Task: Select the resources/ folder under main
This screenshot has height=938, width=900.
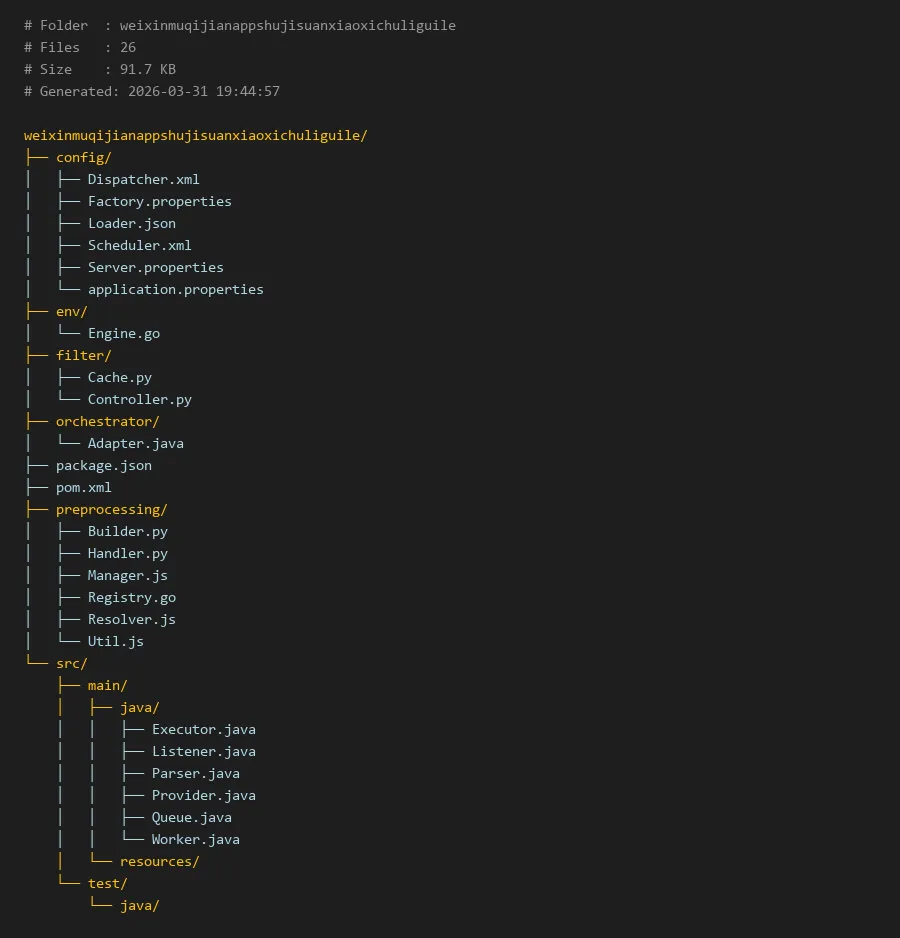Action: [x=159, y=861]
